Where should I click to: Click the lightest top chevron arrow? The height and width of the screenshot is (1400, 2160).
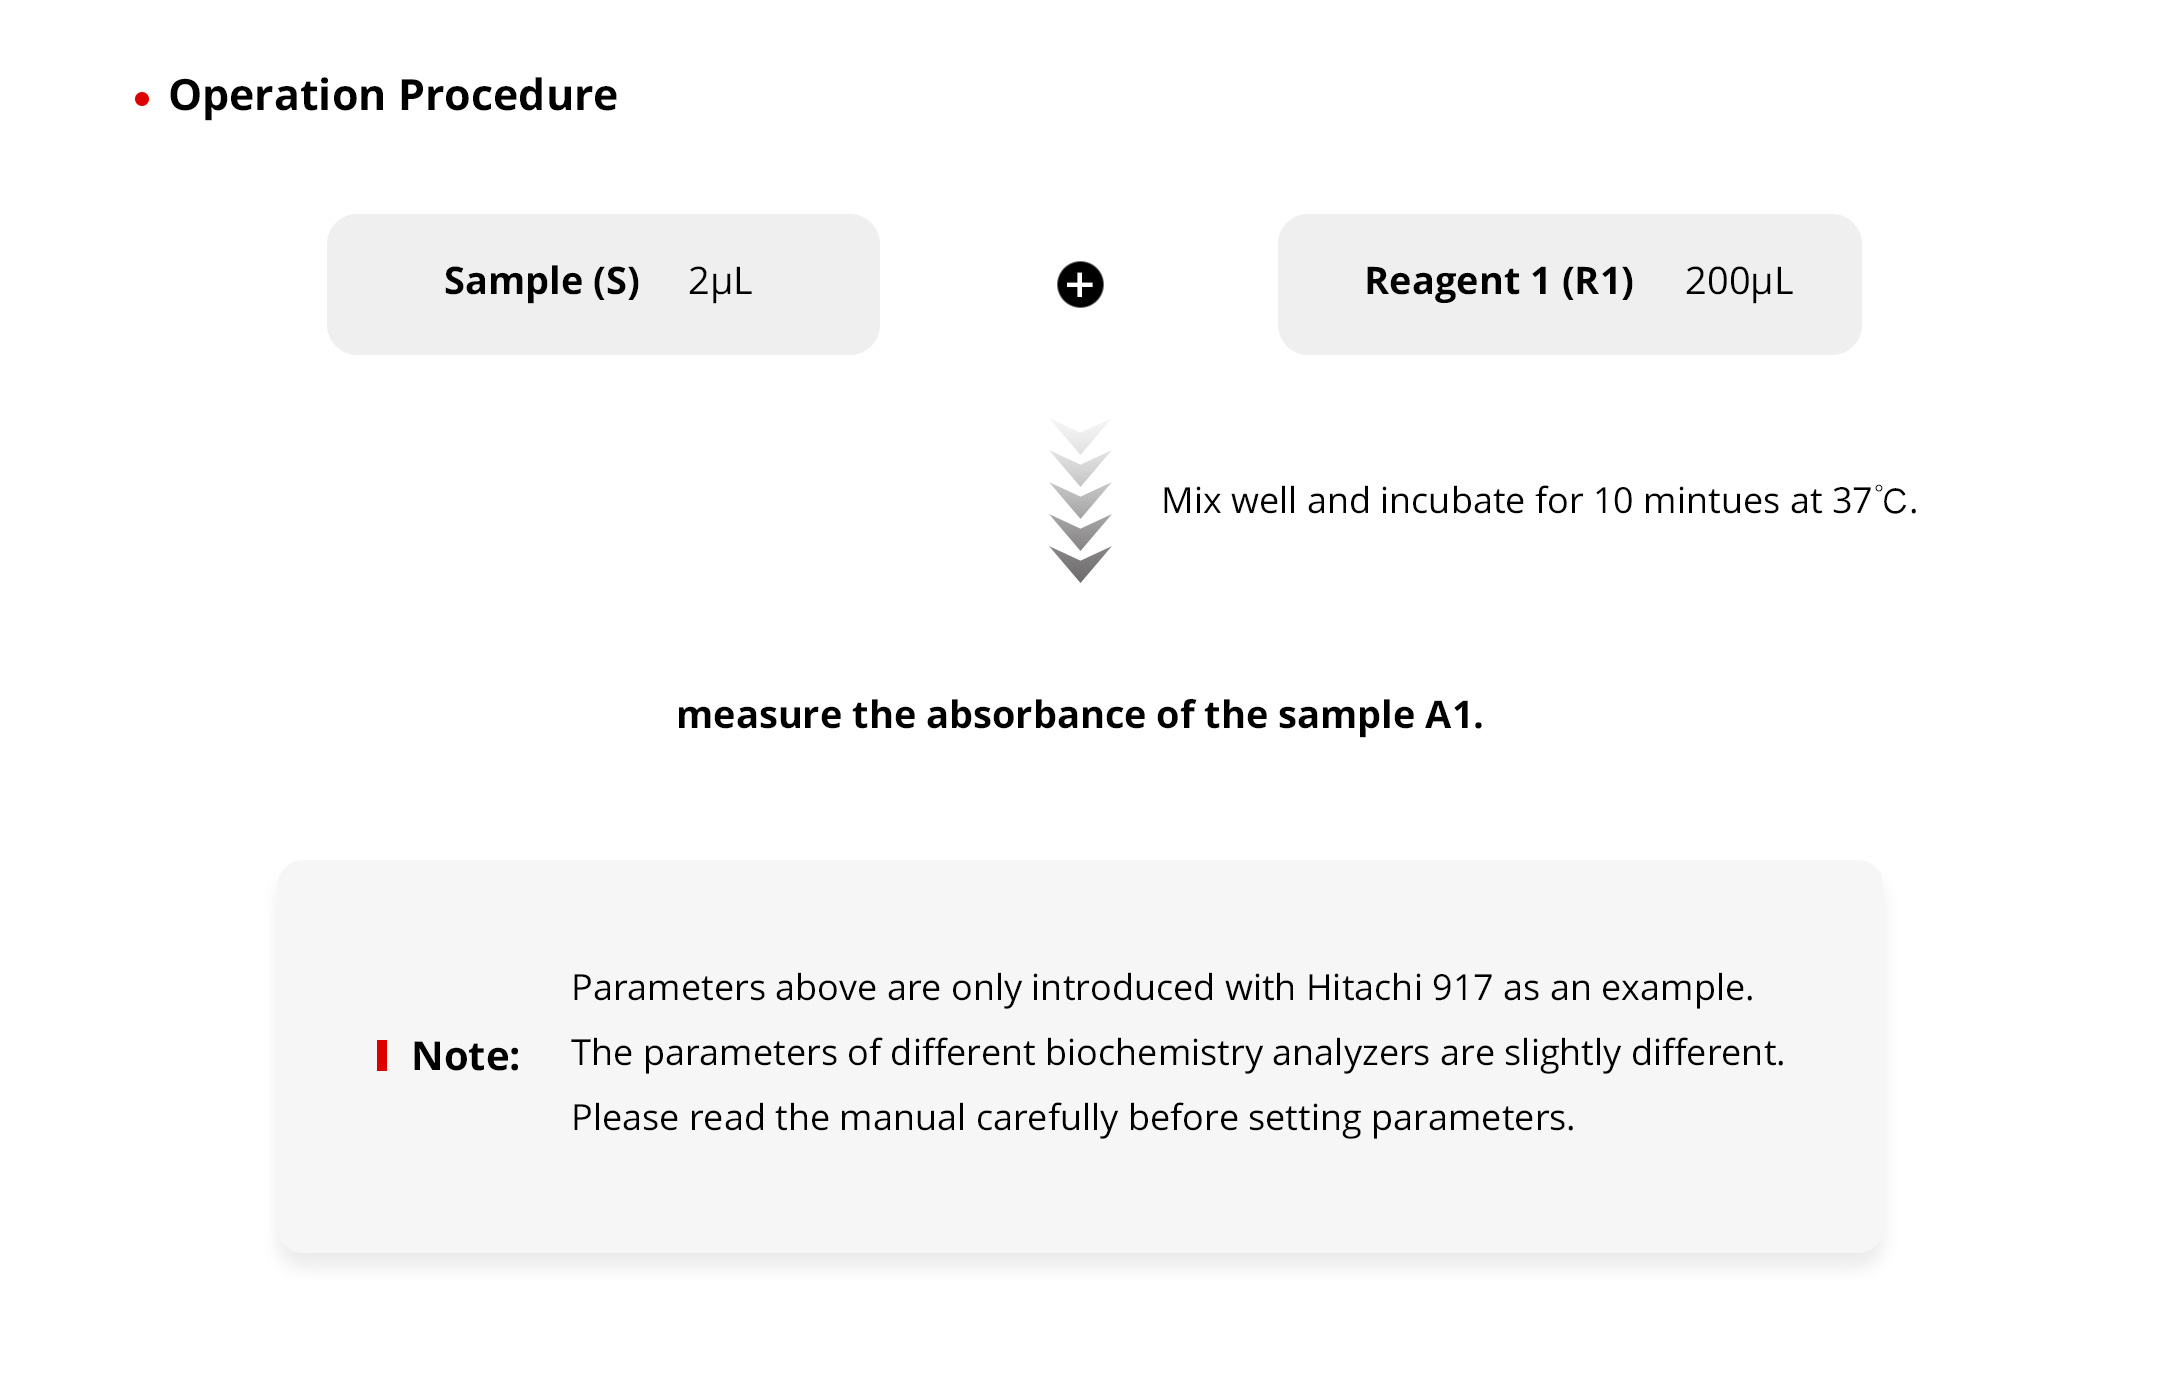(x=1080, y=435)
